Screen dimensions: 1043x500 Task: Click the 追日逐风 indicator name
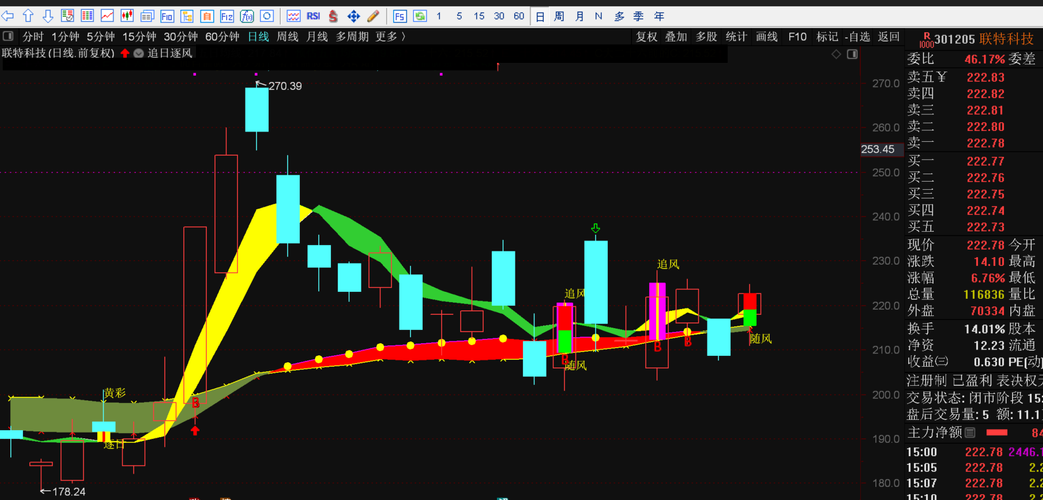(x=170, y=53)
